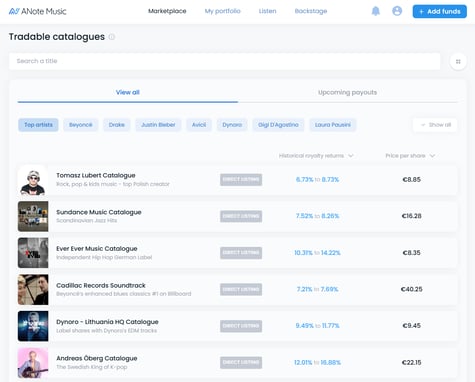The height and width of the screenshot is (382, 475).
Task: Open Ever Ever Music Catalogue thumbnail
Action: 33,253
